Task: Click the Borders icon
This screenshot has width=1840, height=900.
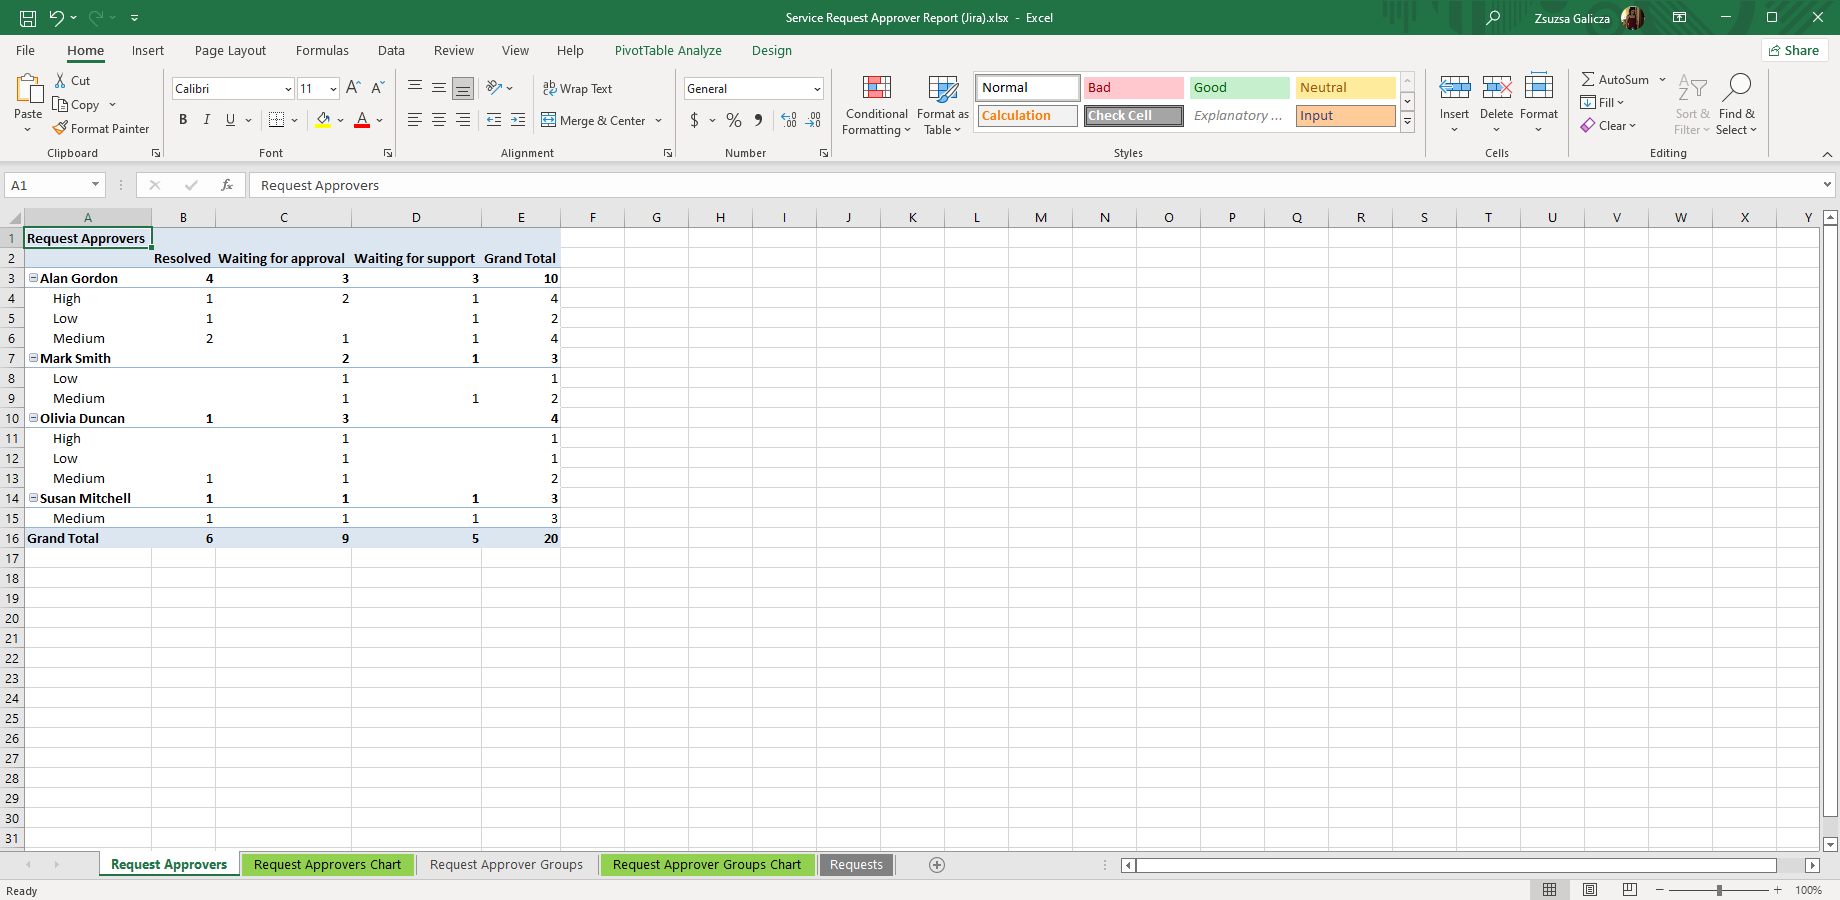Action: (277, 120)
